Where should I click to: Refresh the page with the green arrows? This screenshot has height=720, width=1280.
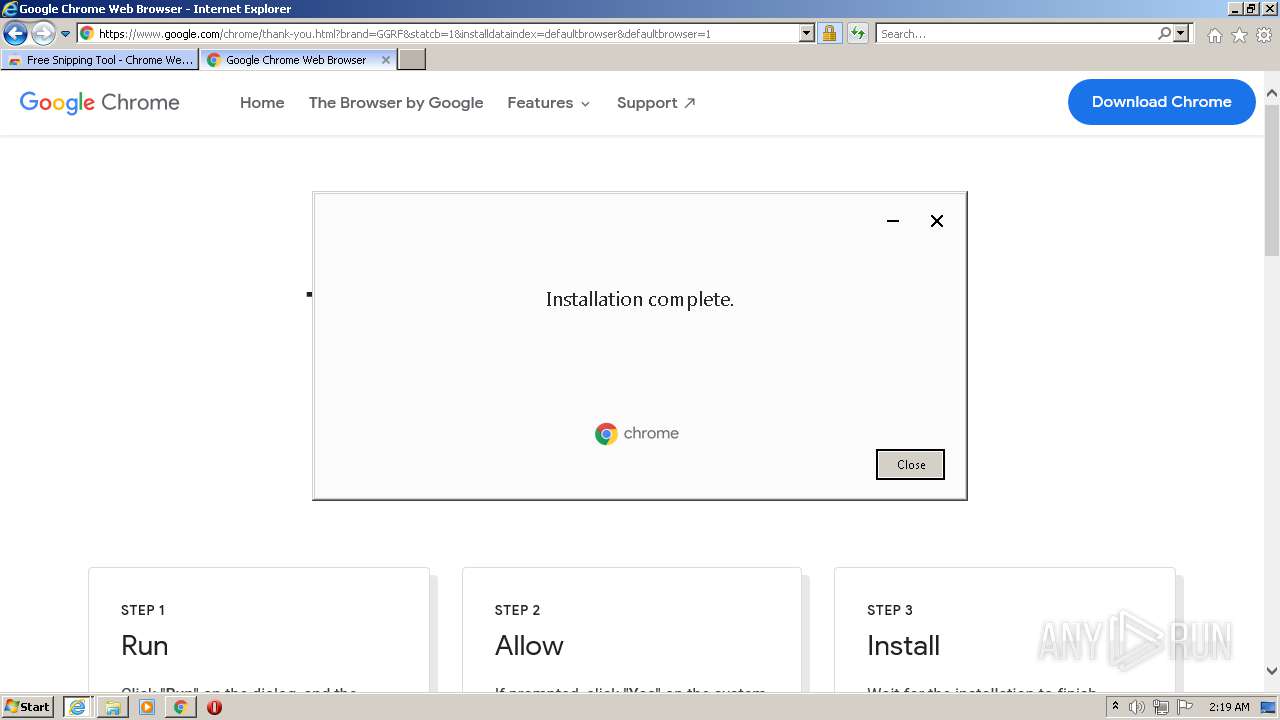pyautogui.click(x=858, y=33)
